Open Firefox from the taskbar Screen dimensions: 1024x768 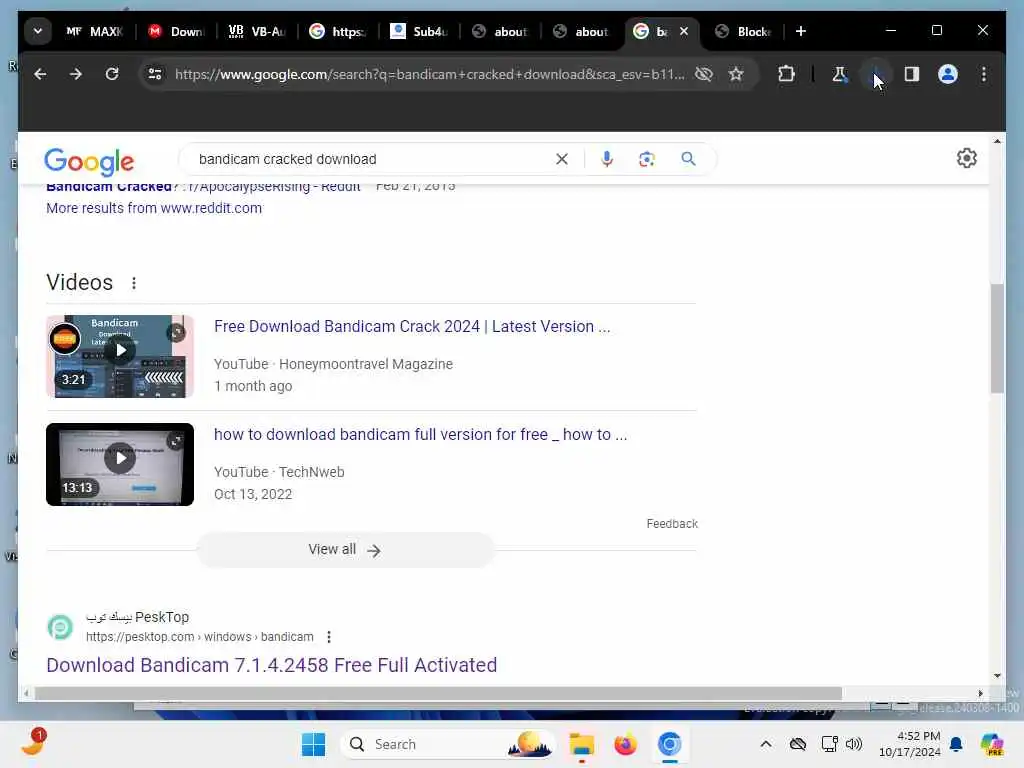pos(625,744)
